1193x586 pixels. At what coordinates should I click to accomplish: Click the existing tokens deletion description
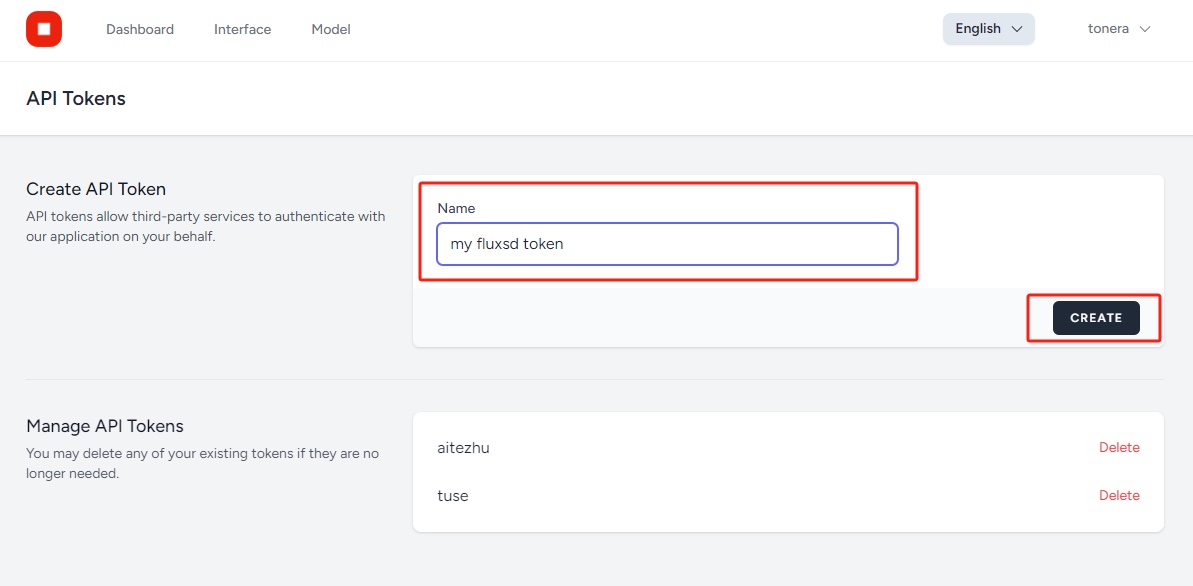202,463
